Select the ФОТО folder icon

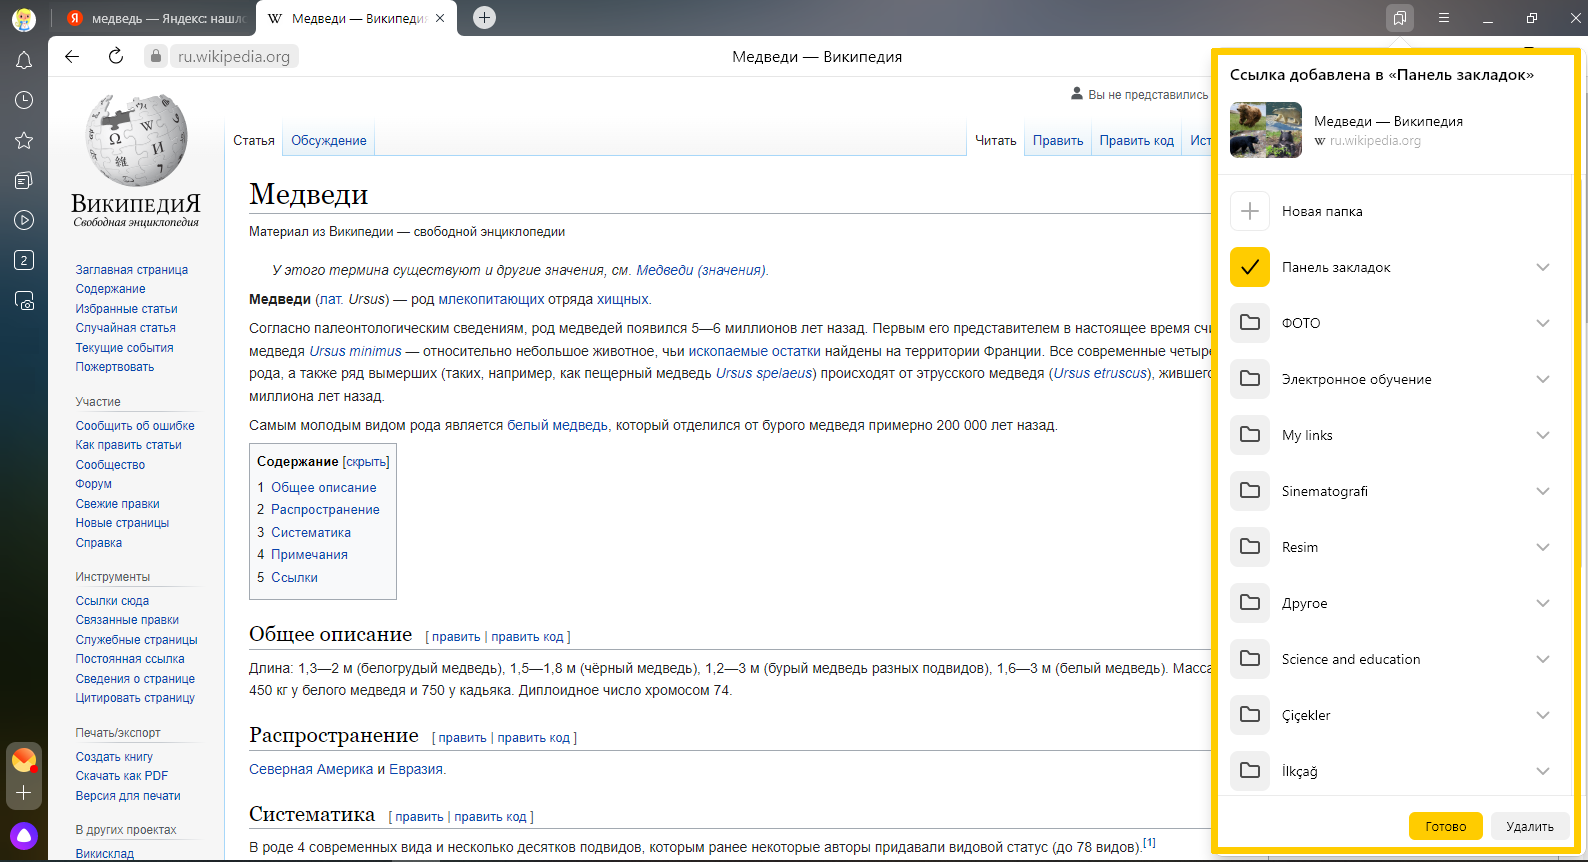pyautogui.click(x=1250, y=323)
